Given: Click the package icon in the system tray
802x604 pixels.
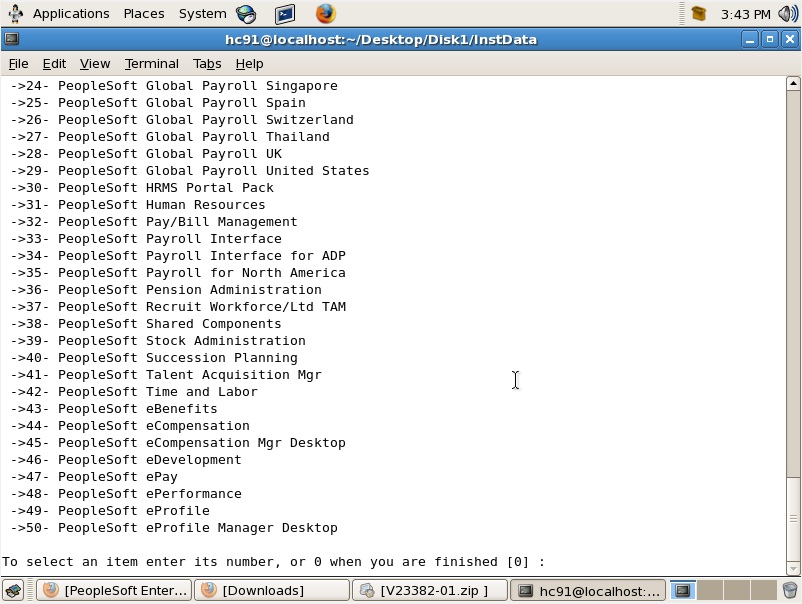Looking at the screenshot, I should tap(698, 13).
